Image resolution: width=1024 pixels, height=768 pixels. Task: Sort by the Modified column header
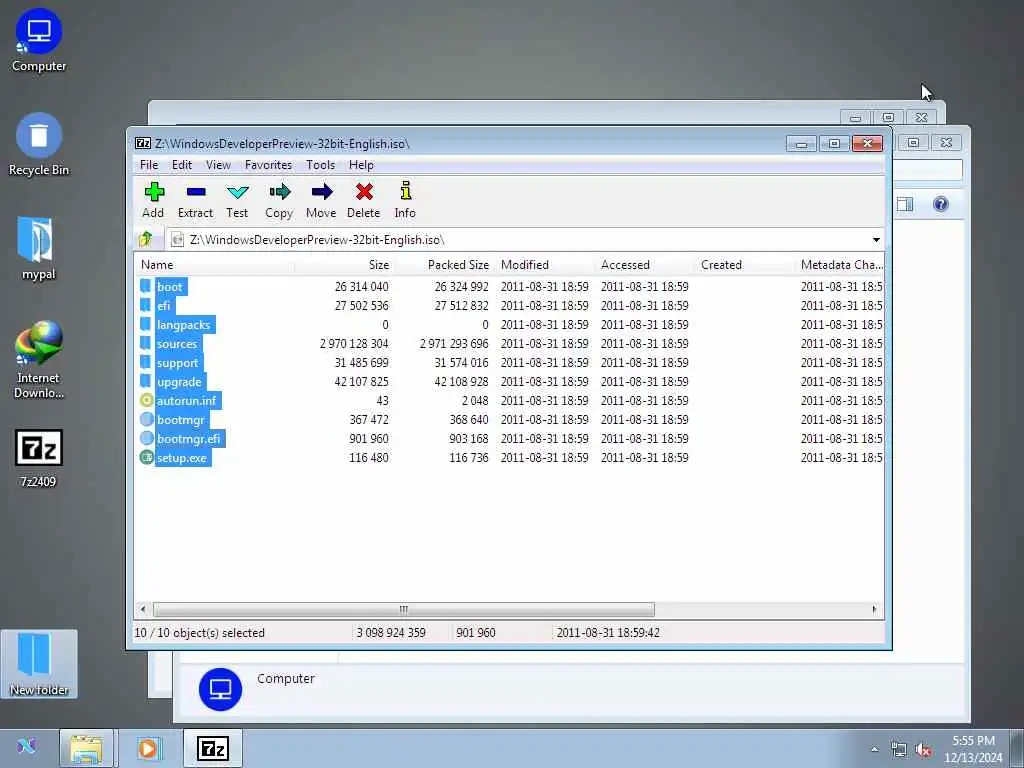(545, 264)
